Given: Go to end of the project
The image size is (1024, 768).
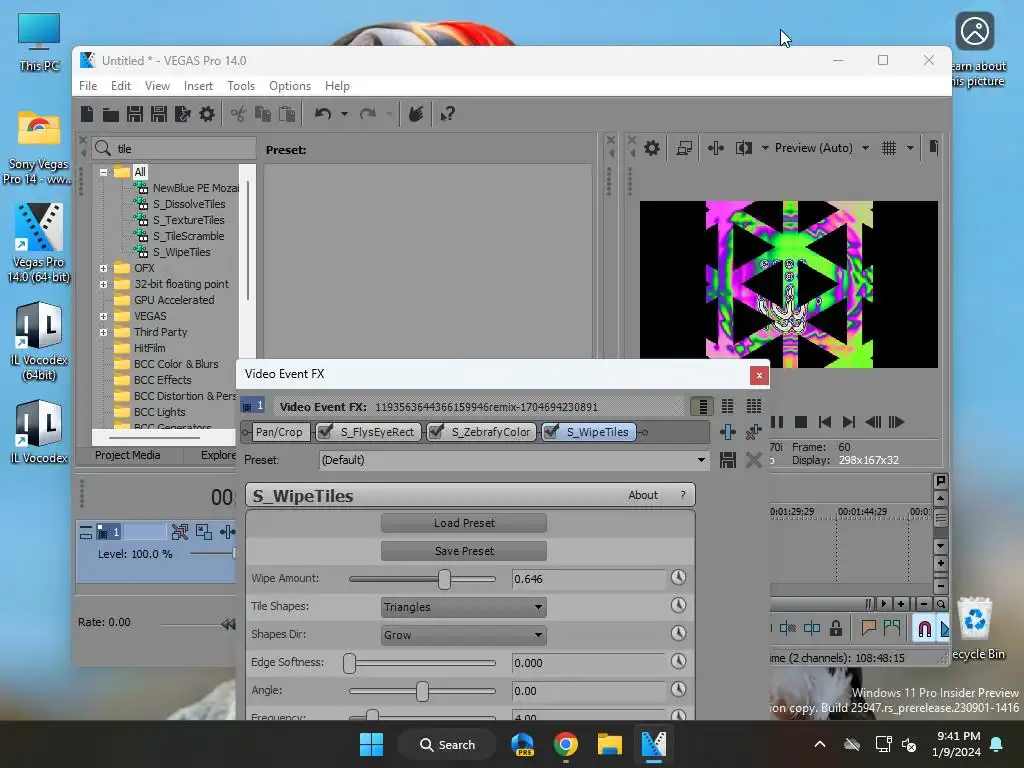Looking at the screenshot, I should pyautogui.click(x=848, y=423).
